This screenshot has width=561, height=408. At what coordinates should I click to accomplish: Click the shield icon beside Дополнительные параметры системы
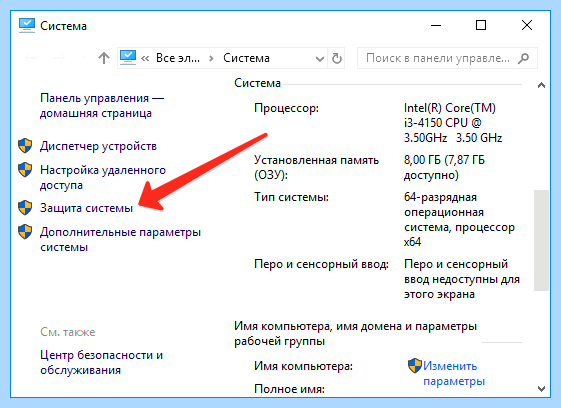tap(25, 232)
